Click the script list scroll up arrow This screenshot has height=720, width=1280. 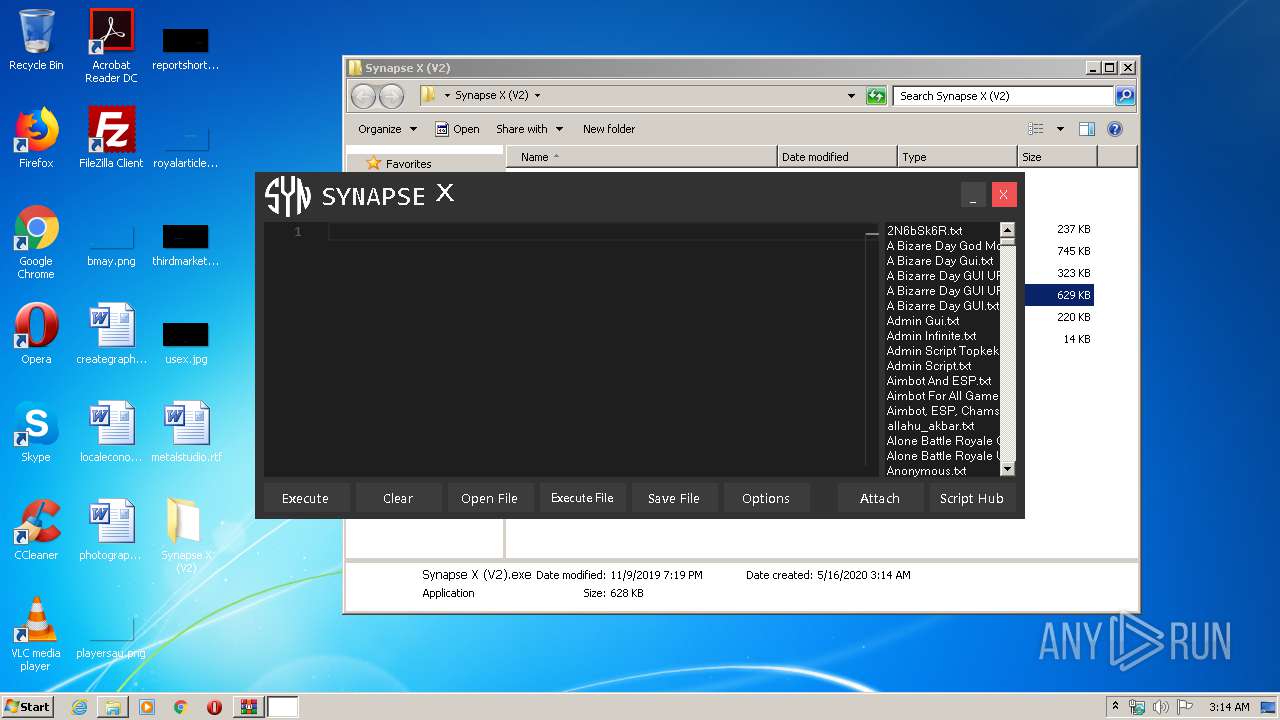[1007, 230]
